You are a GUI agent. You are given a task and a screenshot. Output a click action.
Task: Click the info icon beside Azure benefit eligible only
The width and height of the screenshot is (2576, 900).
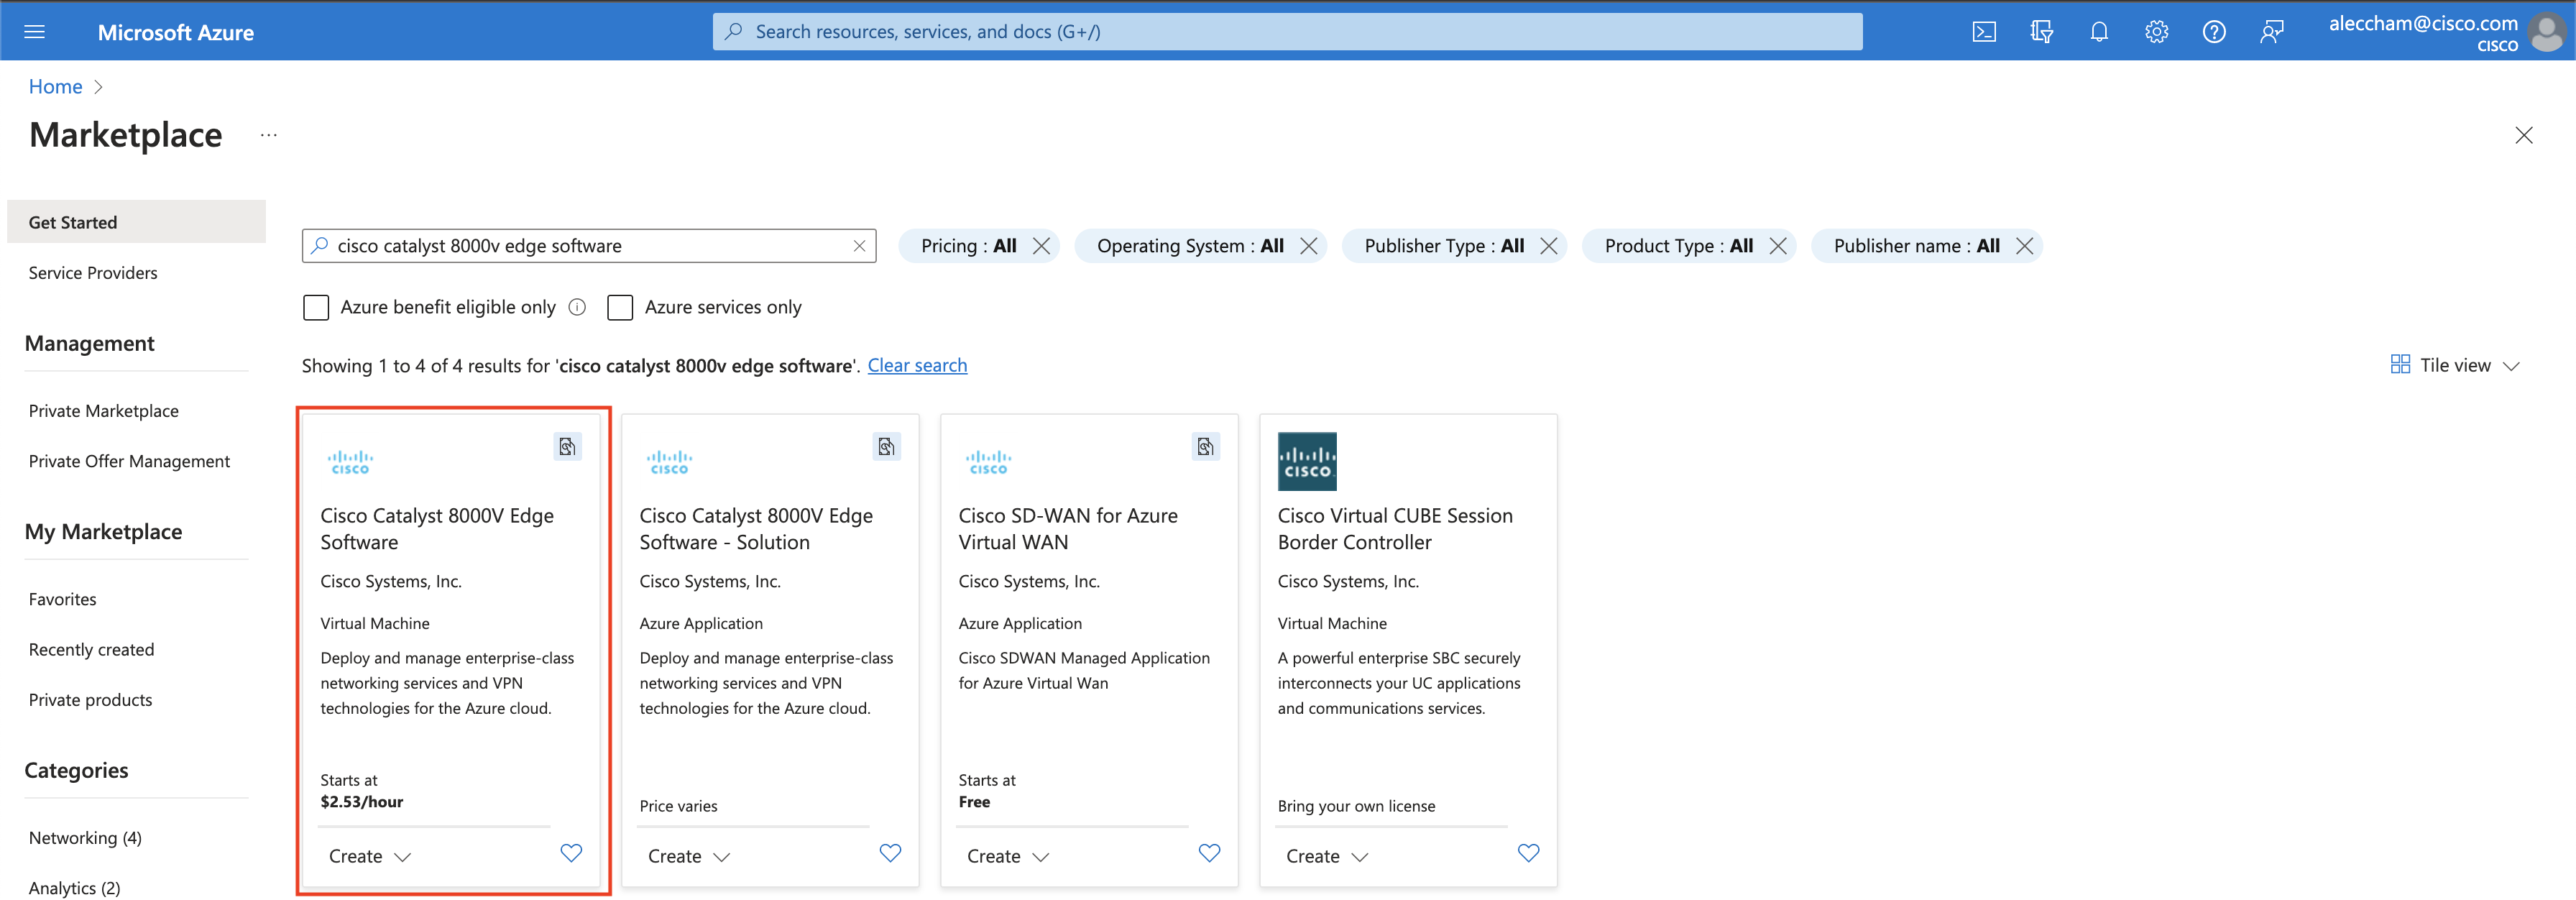(x=577, y=307)
